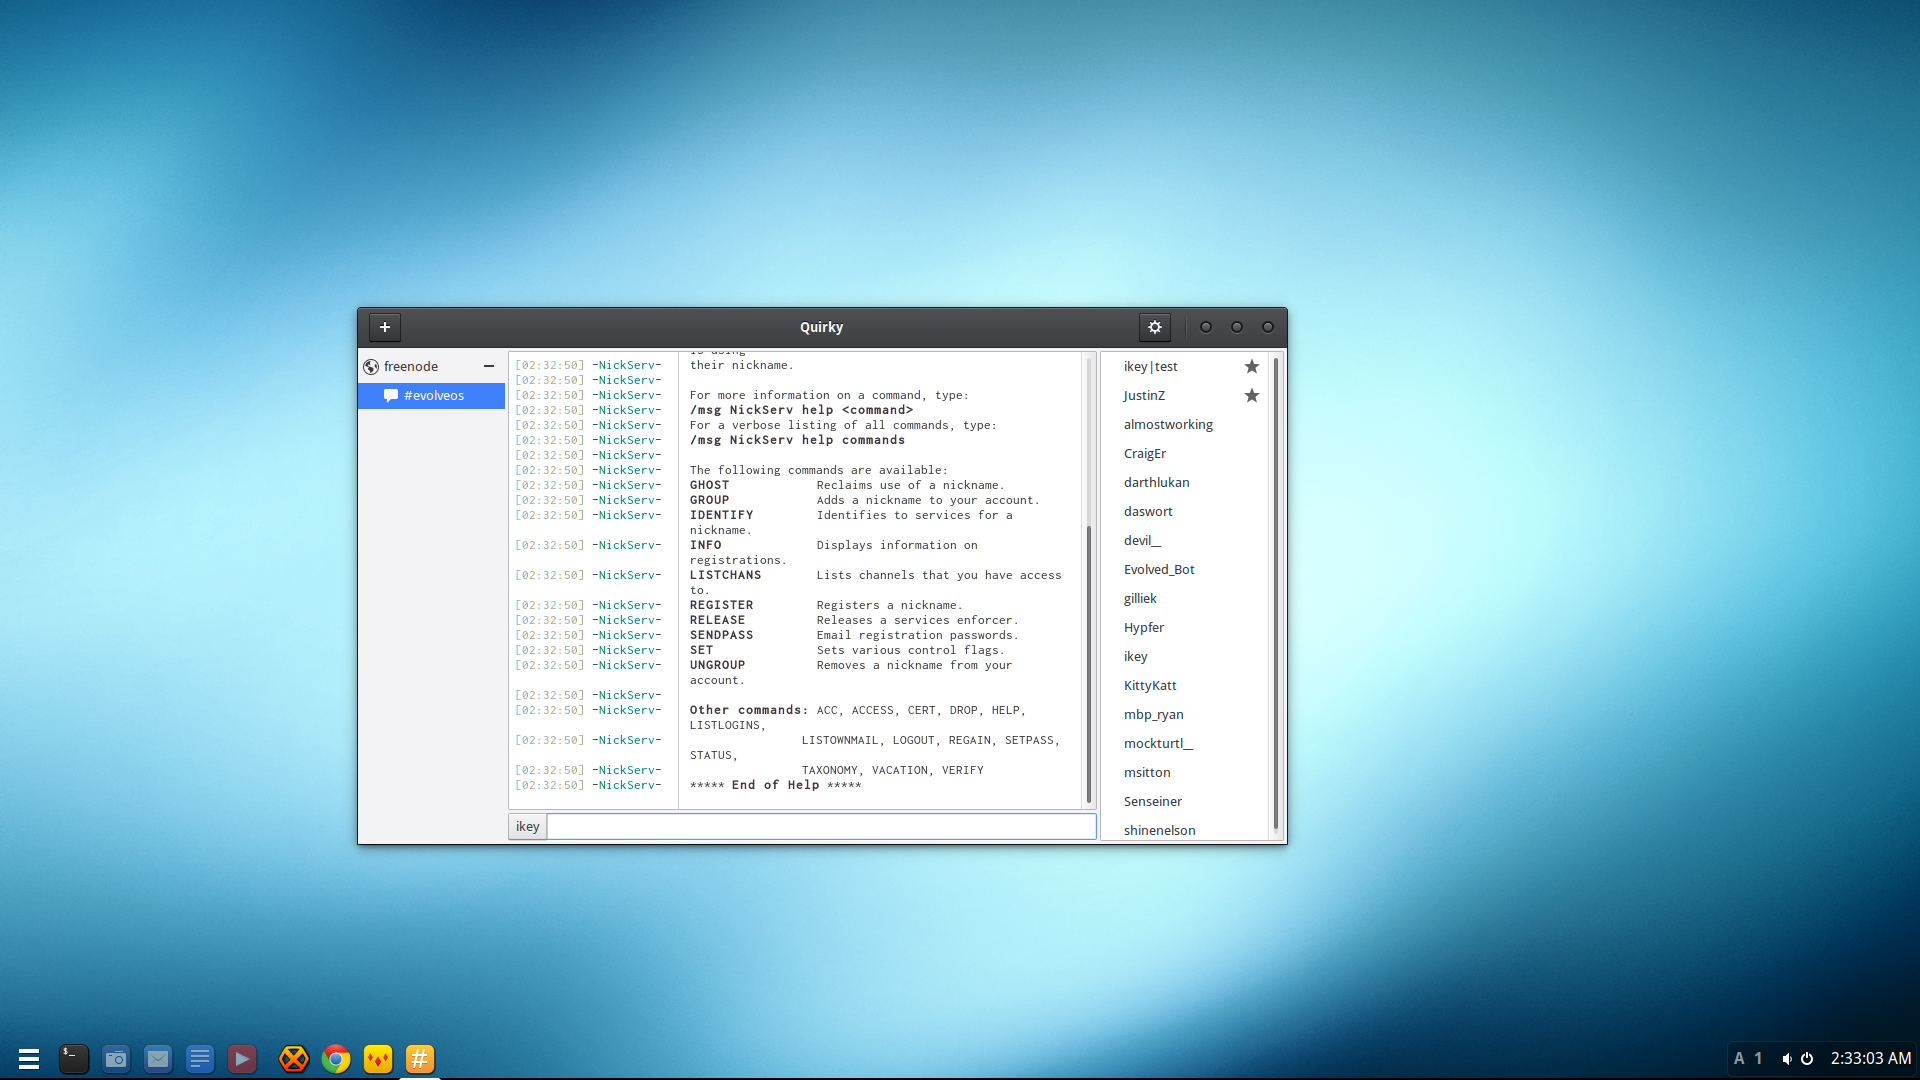Collapse the freenode server with minus icon
This screenshot has width=1920, height=1080.
489,366
